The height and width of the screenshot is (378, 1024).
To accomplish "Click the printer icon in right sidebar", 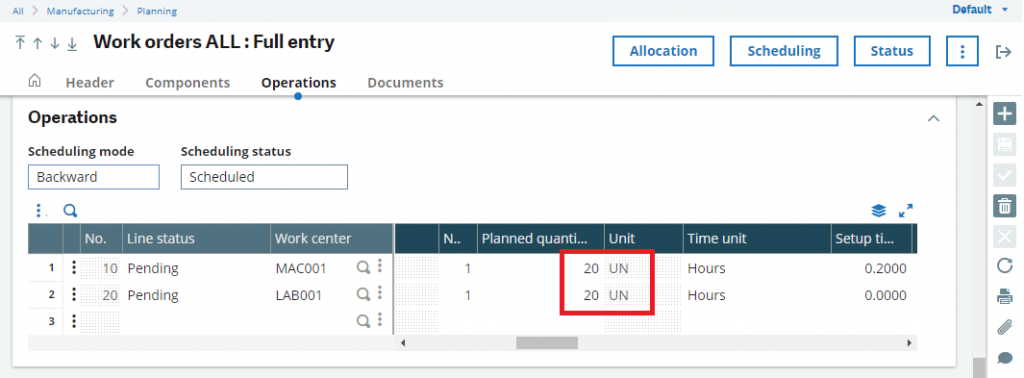I will coord(1004,296).
